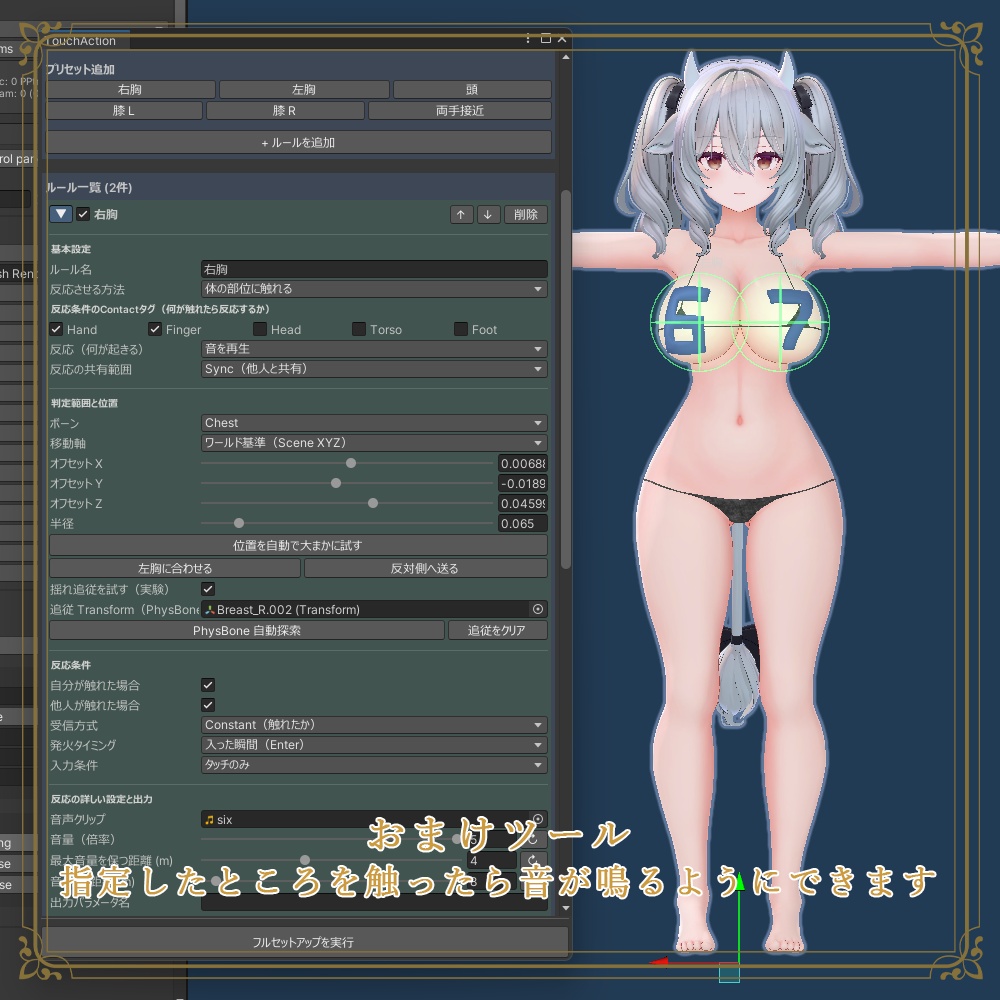Toggle 自分が触れた場合 checkbox
The image size is (1000, 1000).
208,685
